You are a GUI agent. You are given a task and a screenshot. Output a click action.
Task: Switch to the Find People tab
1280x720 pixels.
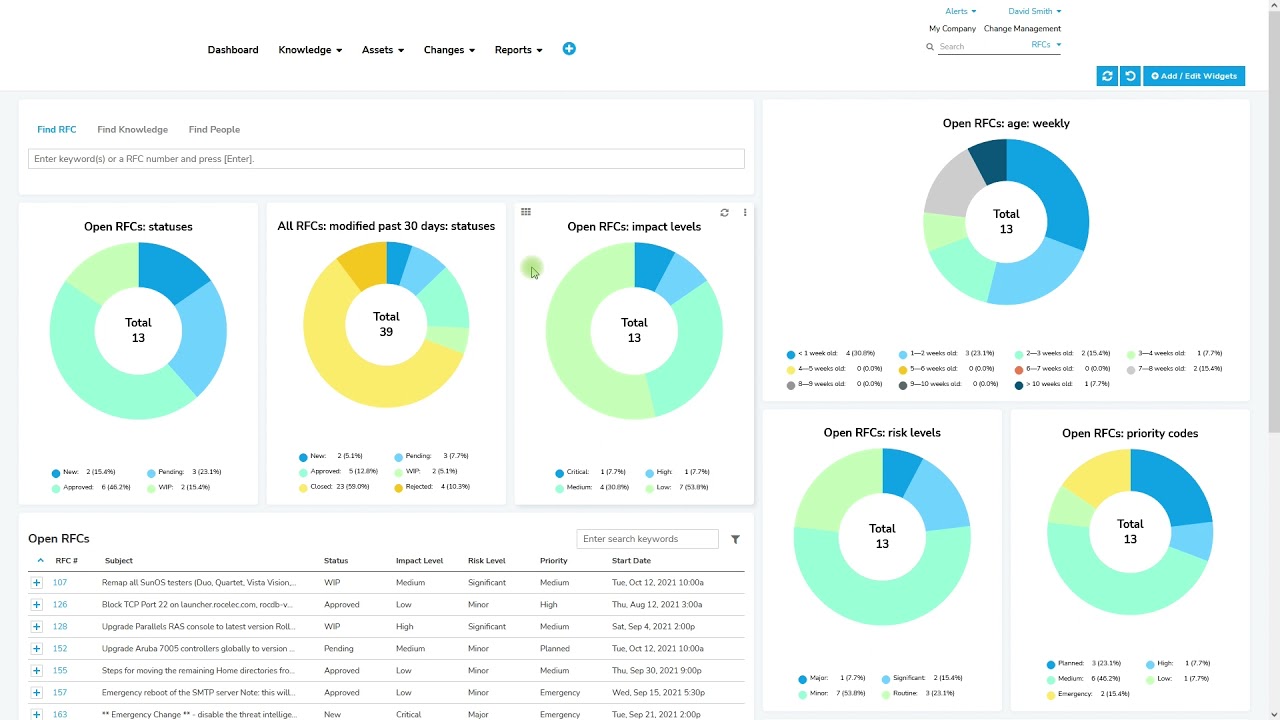click(214, 130)
